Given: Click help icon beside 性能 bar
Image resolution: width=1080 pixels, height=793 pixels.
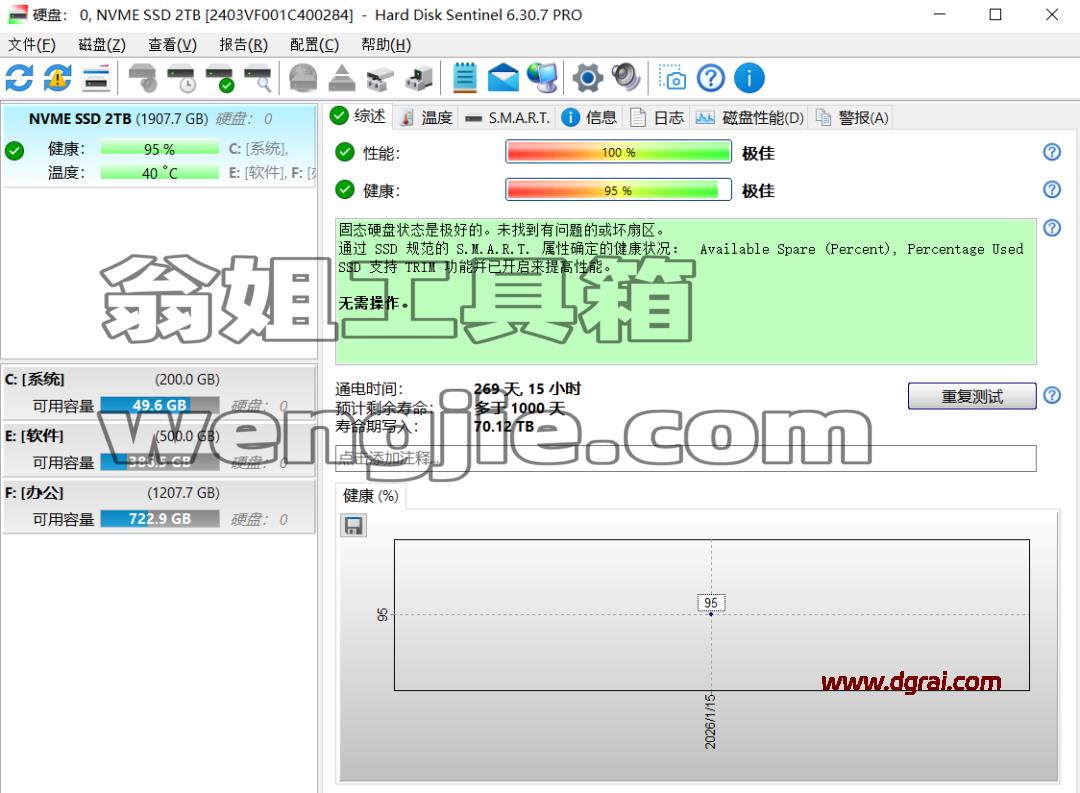Looking at the screenshot, I should pos(1052,152).
